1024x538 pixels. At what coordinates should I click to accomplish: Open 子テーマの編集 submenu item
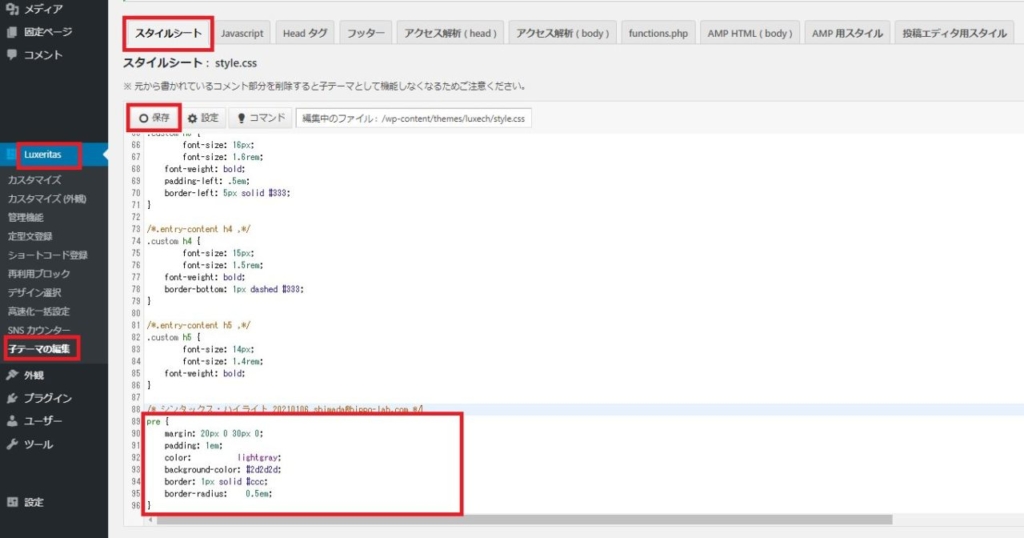pos(39,349)
